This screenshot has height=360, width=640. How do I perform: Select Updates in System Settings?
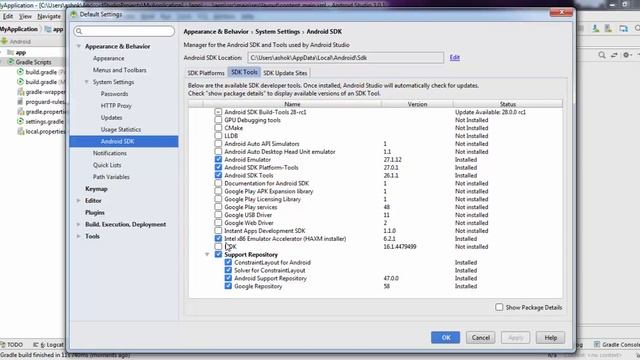pos(111,118)
